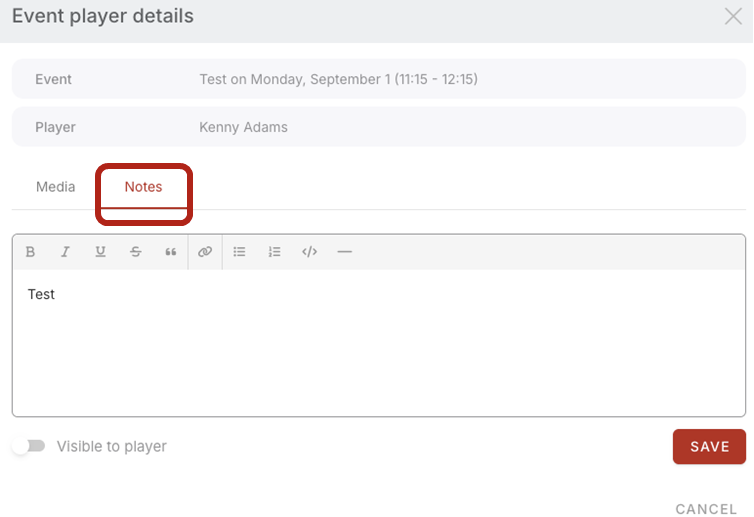Screen dimensions: 754x517
Task: Start a bulleted list
Action: (240, 252)
